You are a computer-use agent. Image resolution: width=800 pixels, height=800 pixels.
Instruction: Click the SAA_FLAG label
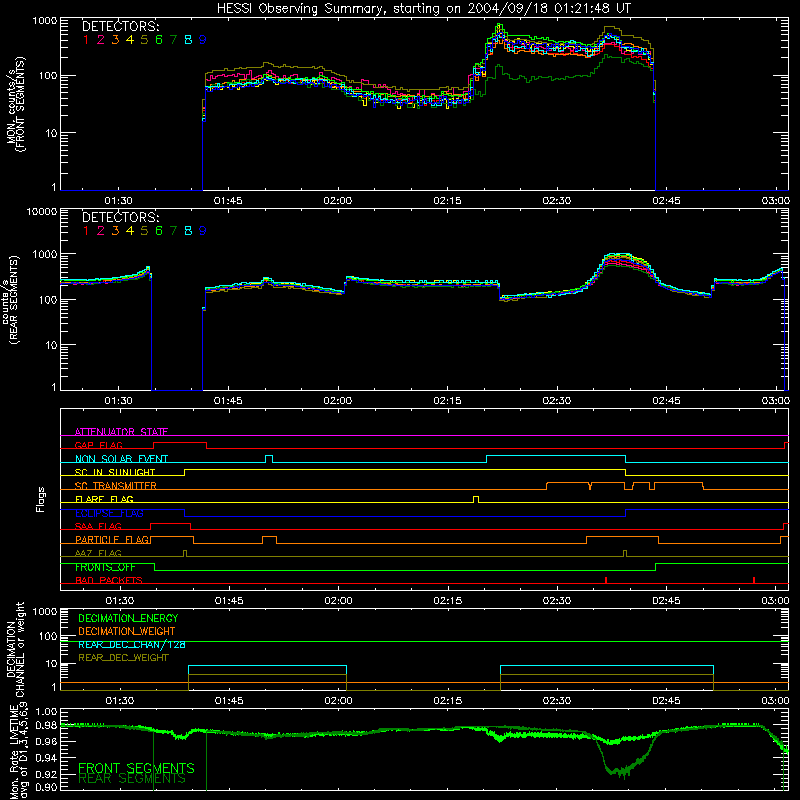coord(98,526)
